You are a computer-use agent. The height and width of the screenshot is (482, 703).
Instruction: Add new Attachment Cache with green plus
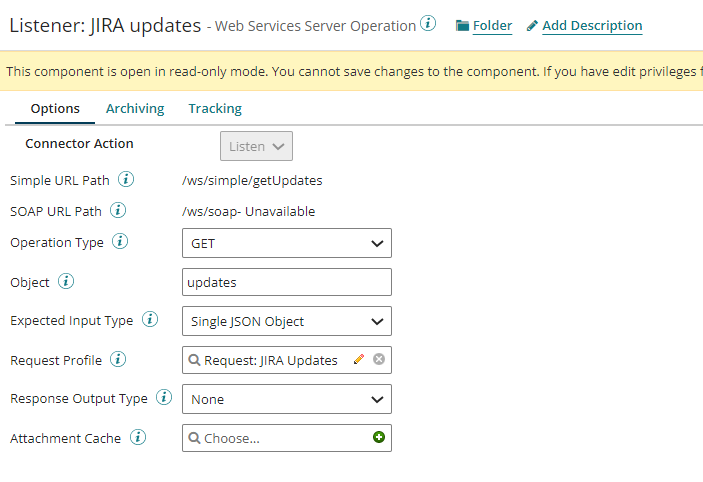[379, 438]
